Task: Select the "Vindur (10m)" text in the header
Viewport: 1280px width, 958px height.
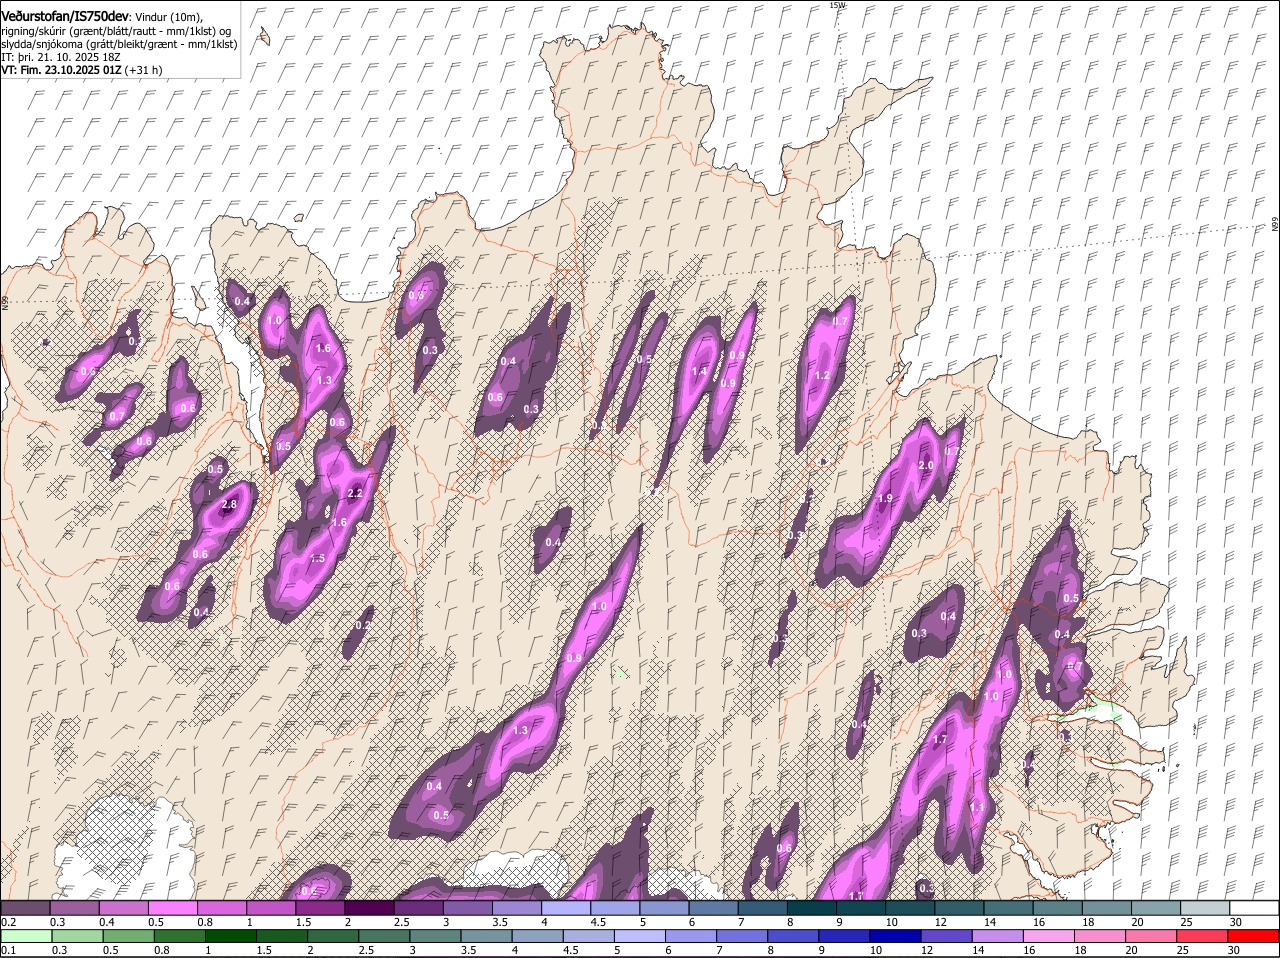Action: [169, 17]
